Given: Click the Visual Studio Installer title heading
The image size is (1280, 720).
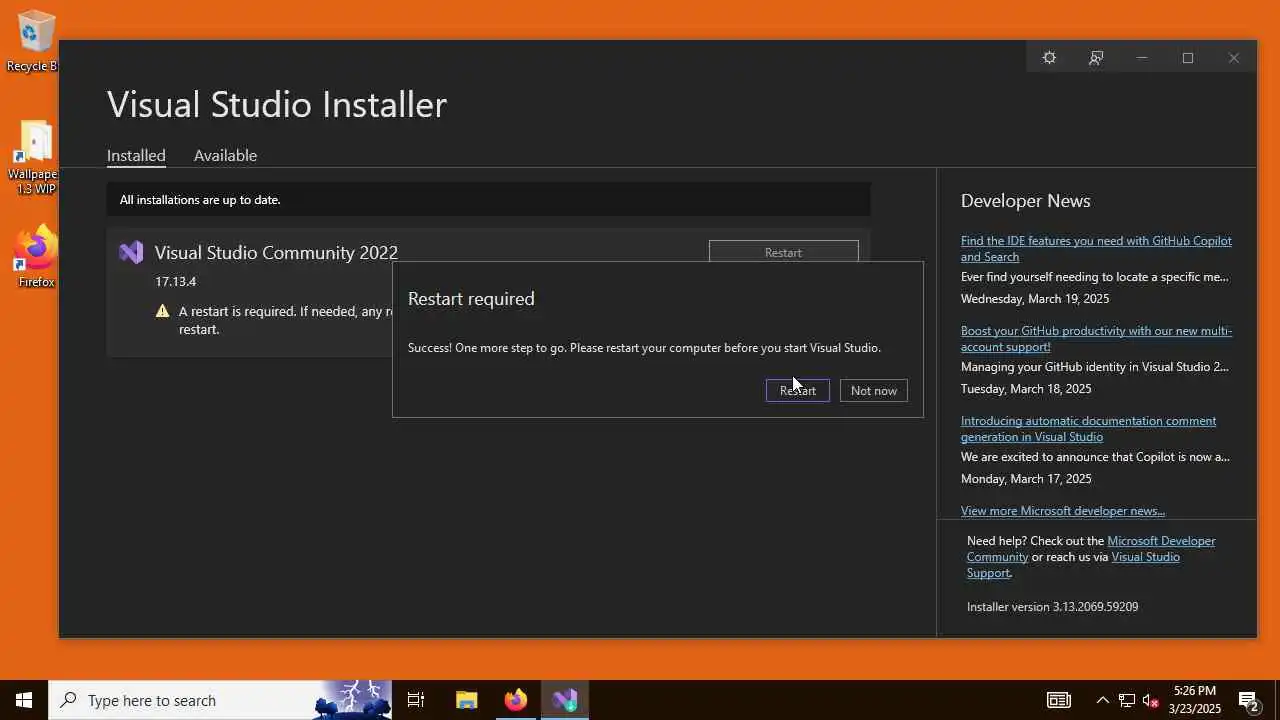Looking at the screenshot, I should 277,104.
